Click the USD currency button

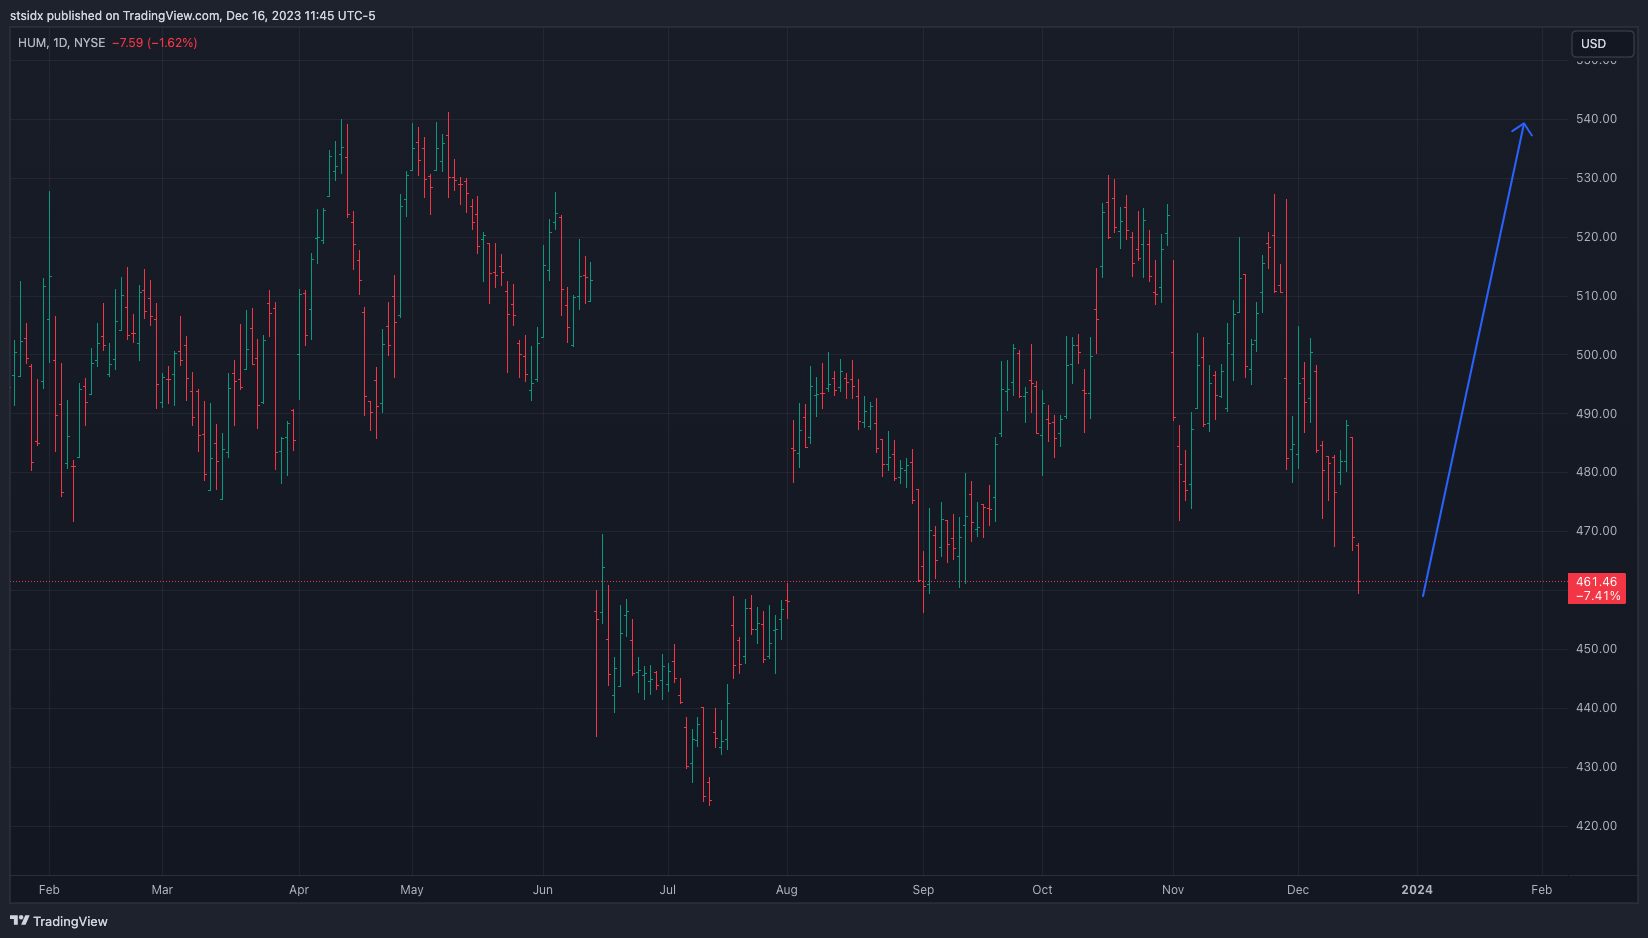1602,44
